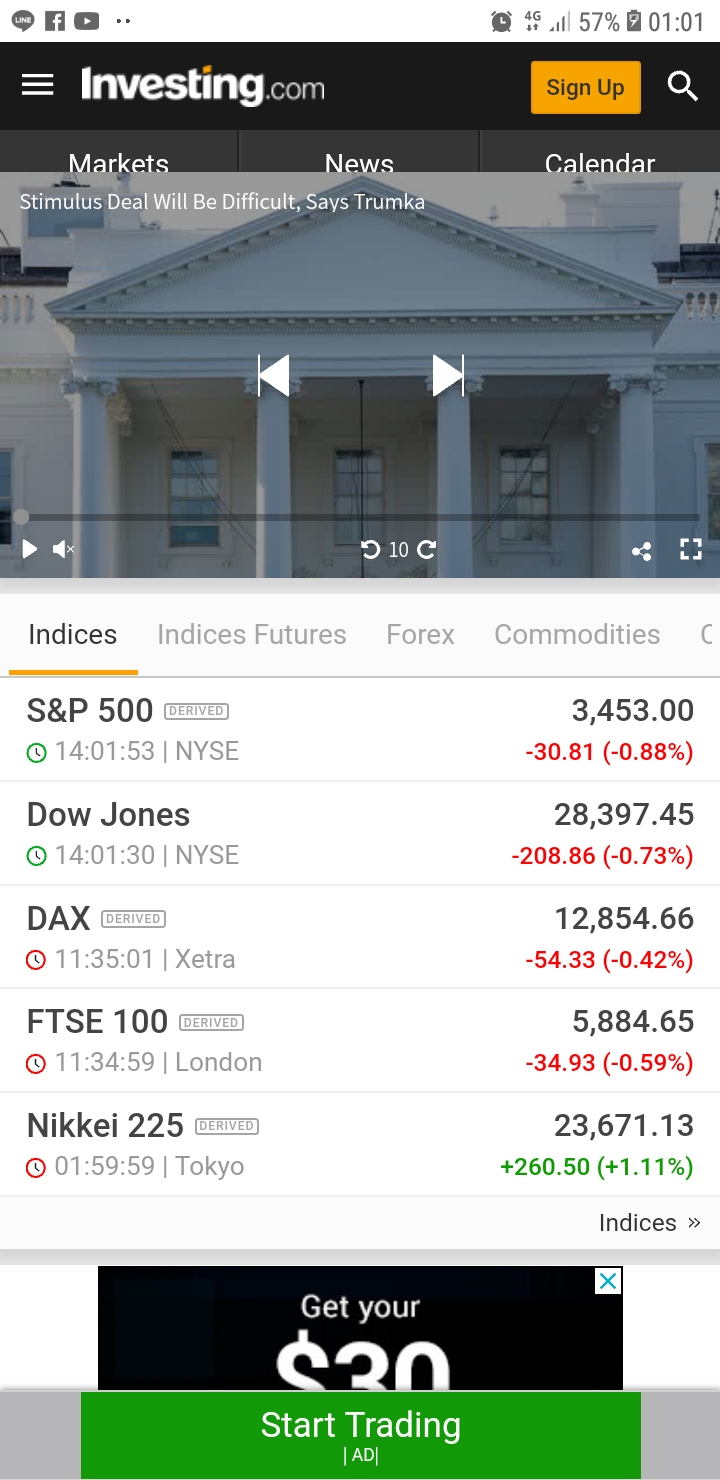Play the stimulus deal video

click(x=29, y=549)
